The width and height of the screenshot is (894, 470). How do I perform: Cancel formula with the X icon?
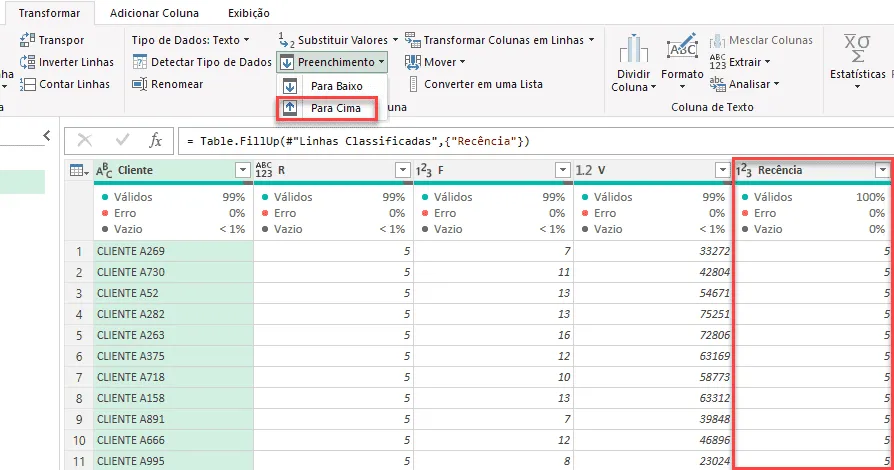click(x=85, y=140)
